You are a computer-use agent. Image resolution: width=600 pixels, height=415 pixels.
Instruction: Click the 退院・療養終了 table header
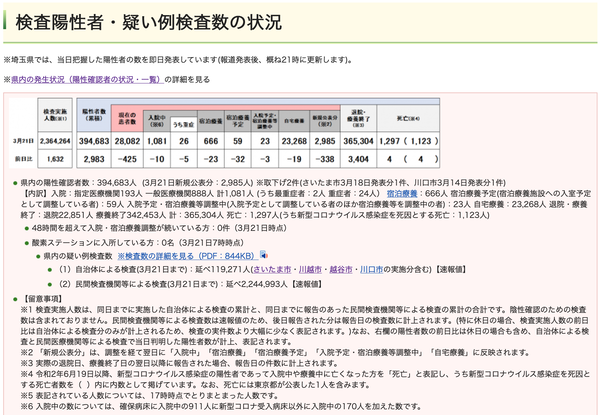(x=358, y=118)
